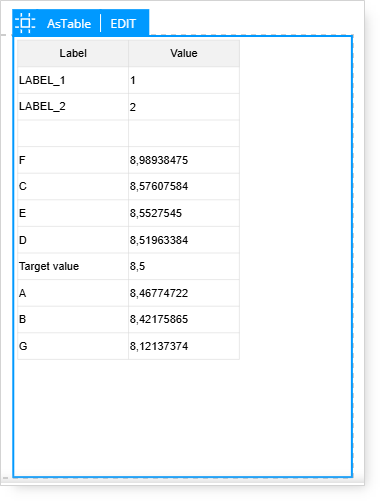Click the empty label cell below LABEL_2
The image size is (380, 501).
pyautogui.click(x=73, y=133)
